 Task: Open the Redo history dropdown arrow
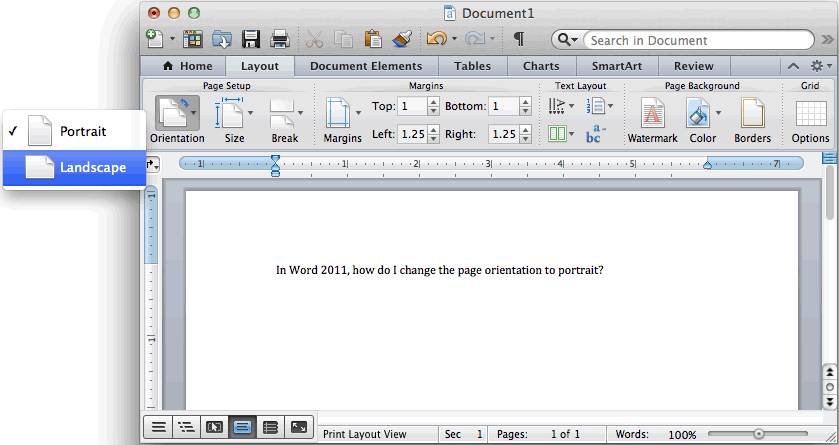pyautogui.click(x=492, y=39)
